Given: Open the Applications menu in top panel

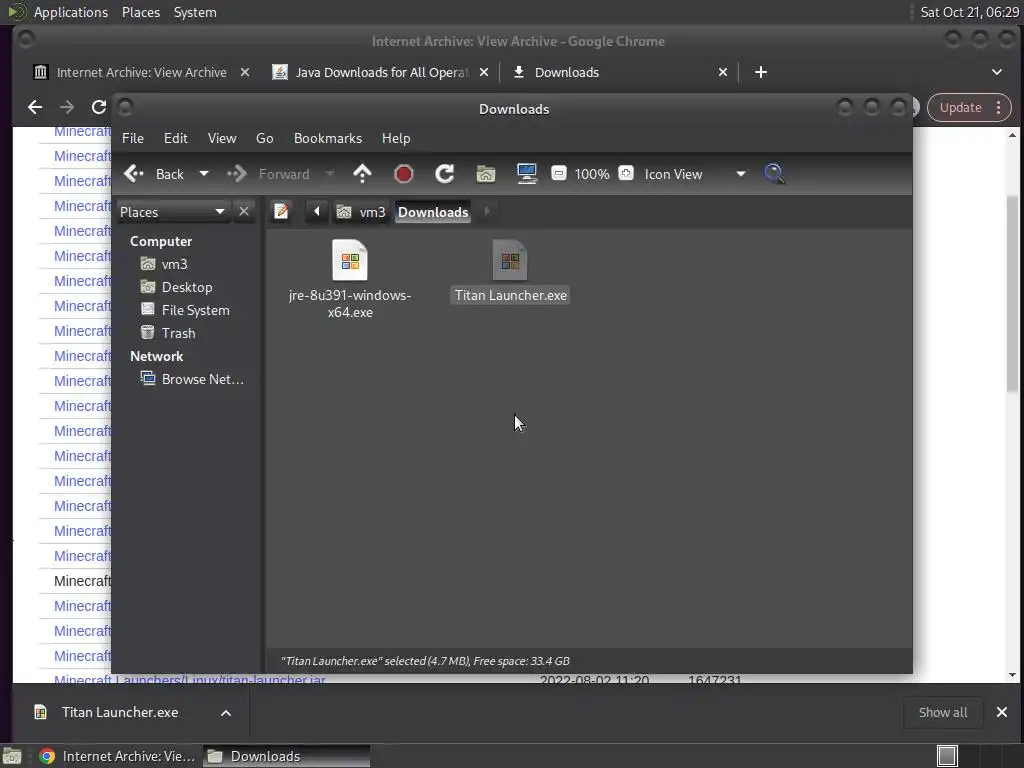Looking at the screenshot, I should coord(71,12).
